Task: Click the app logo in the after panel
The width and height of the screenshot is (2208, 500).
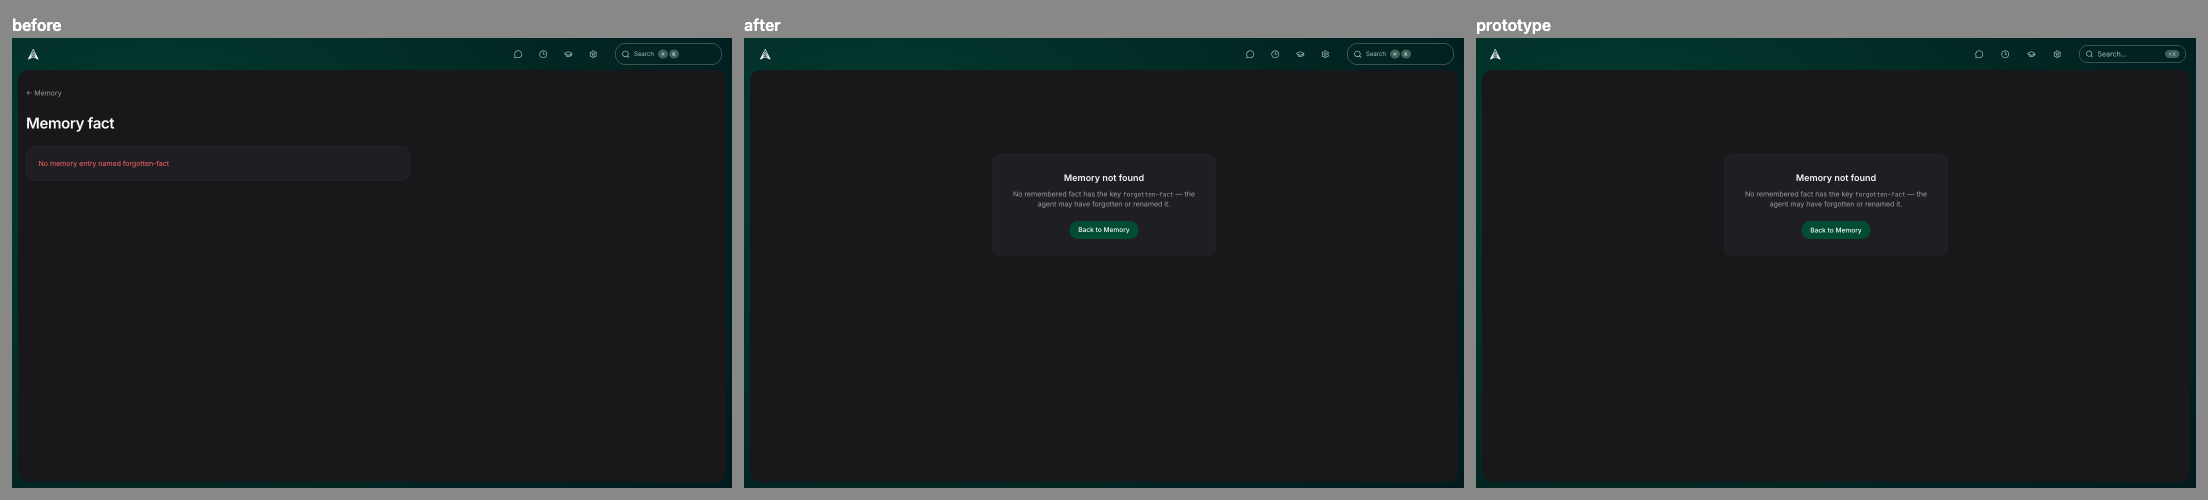Action: pos(765,54)
